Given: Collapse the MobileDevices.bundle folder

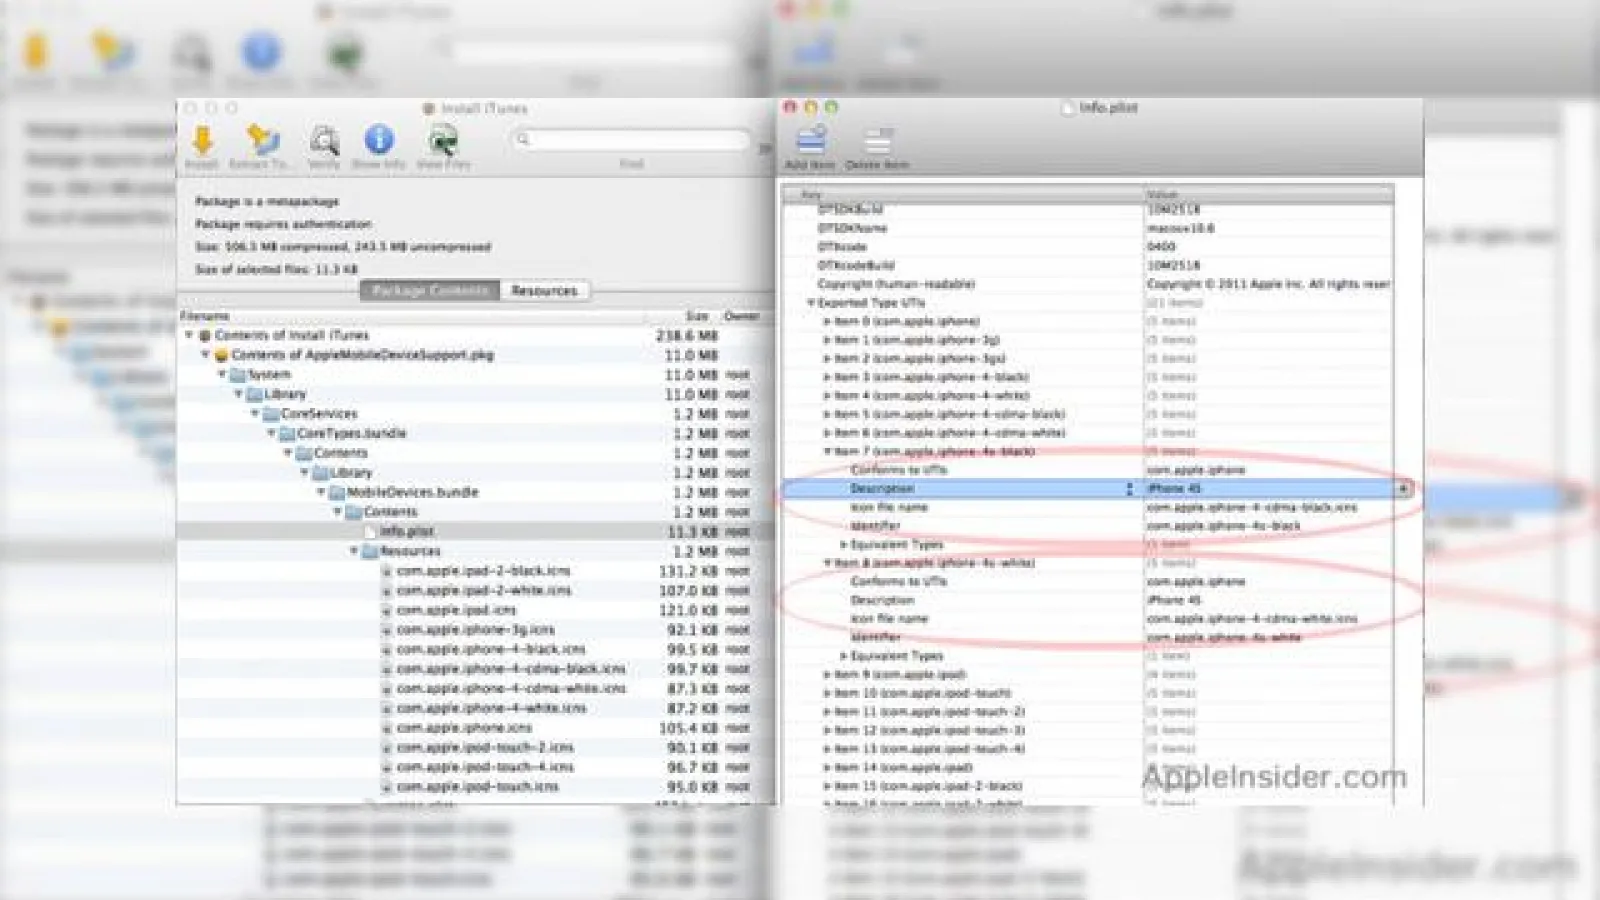Looking at the screenshot, I should click(x=321, y=492).
